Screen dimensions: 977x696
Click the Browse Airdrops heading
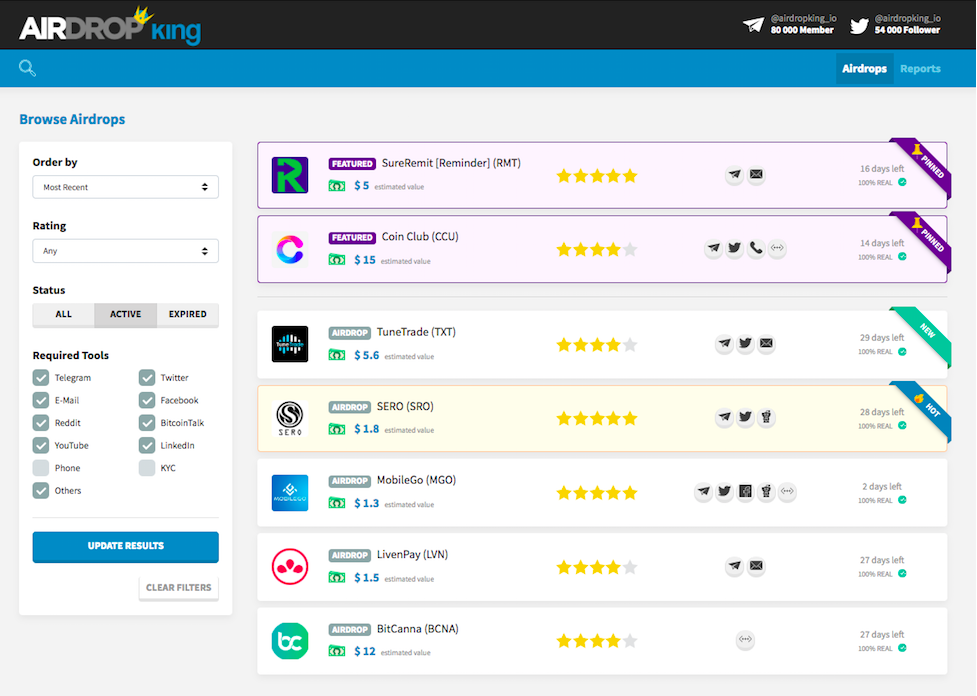click(72, 119)
